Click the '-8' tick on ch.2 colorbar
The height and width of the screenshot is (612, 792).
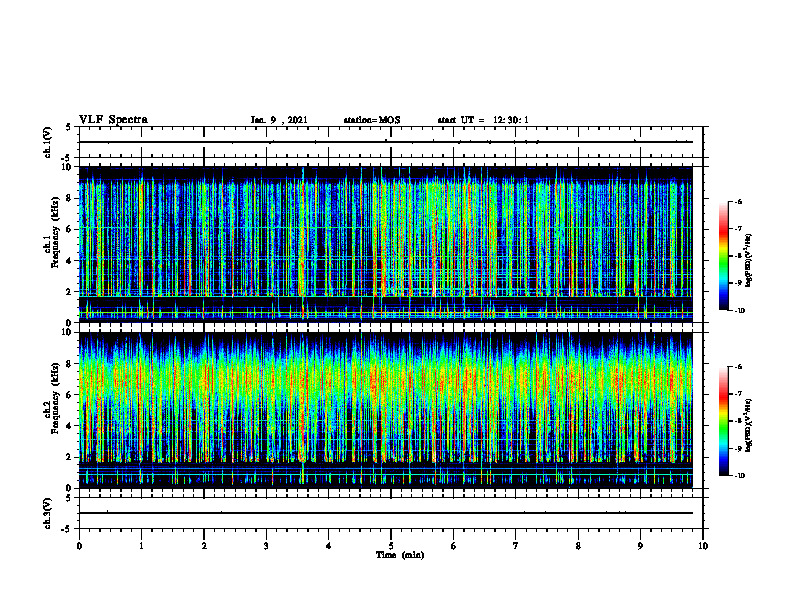point(739,421)
